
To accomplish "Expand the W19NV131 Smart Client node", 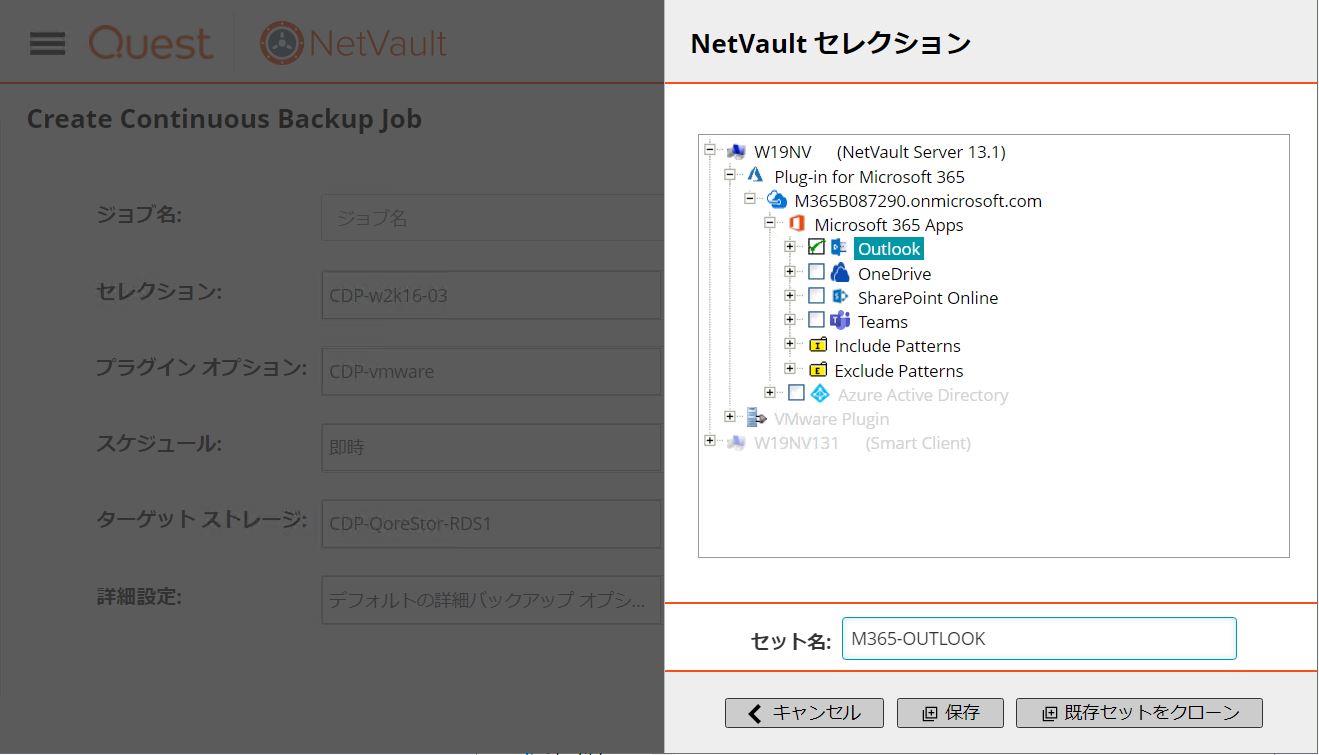I will 710,440.
